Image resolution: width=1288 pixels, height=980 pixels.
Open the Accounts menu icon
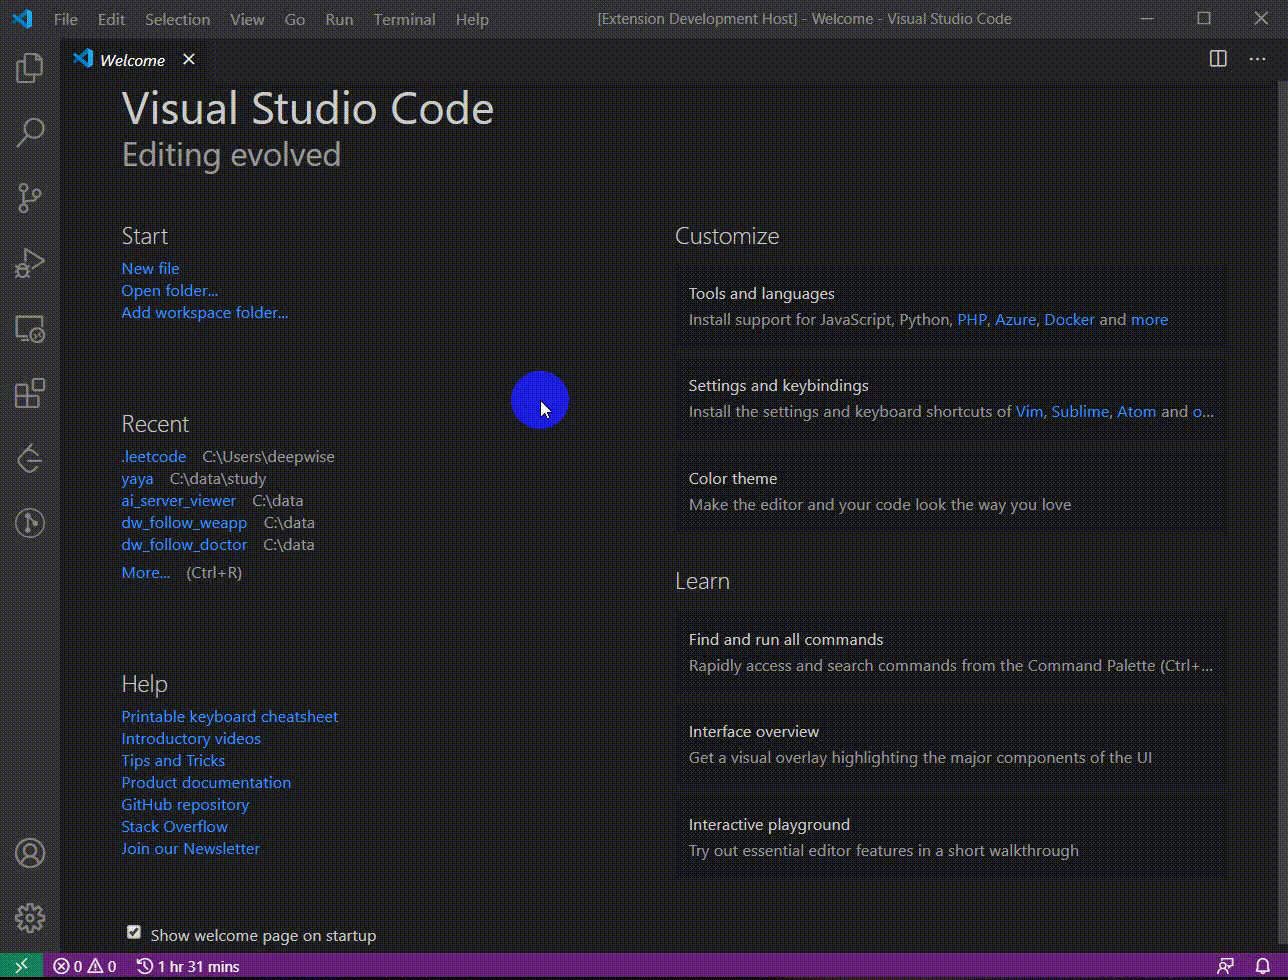[x=30, y=853]
